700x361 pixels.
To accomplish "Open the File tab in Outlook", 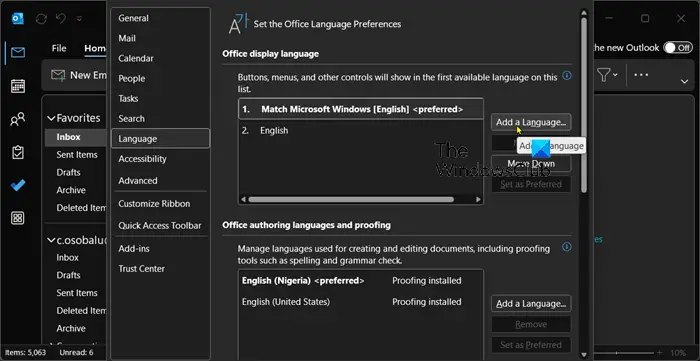I will click(x=59, y=48).
